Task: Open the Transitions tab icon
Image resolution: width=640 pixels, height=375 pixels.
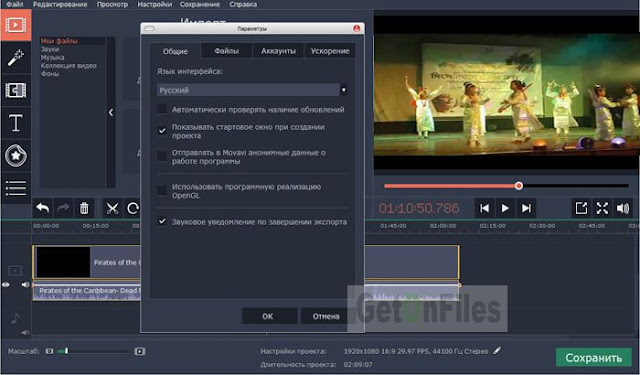Action: 16,90
